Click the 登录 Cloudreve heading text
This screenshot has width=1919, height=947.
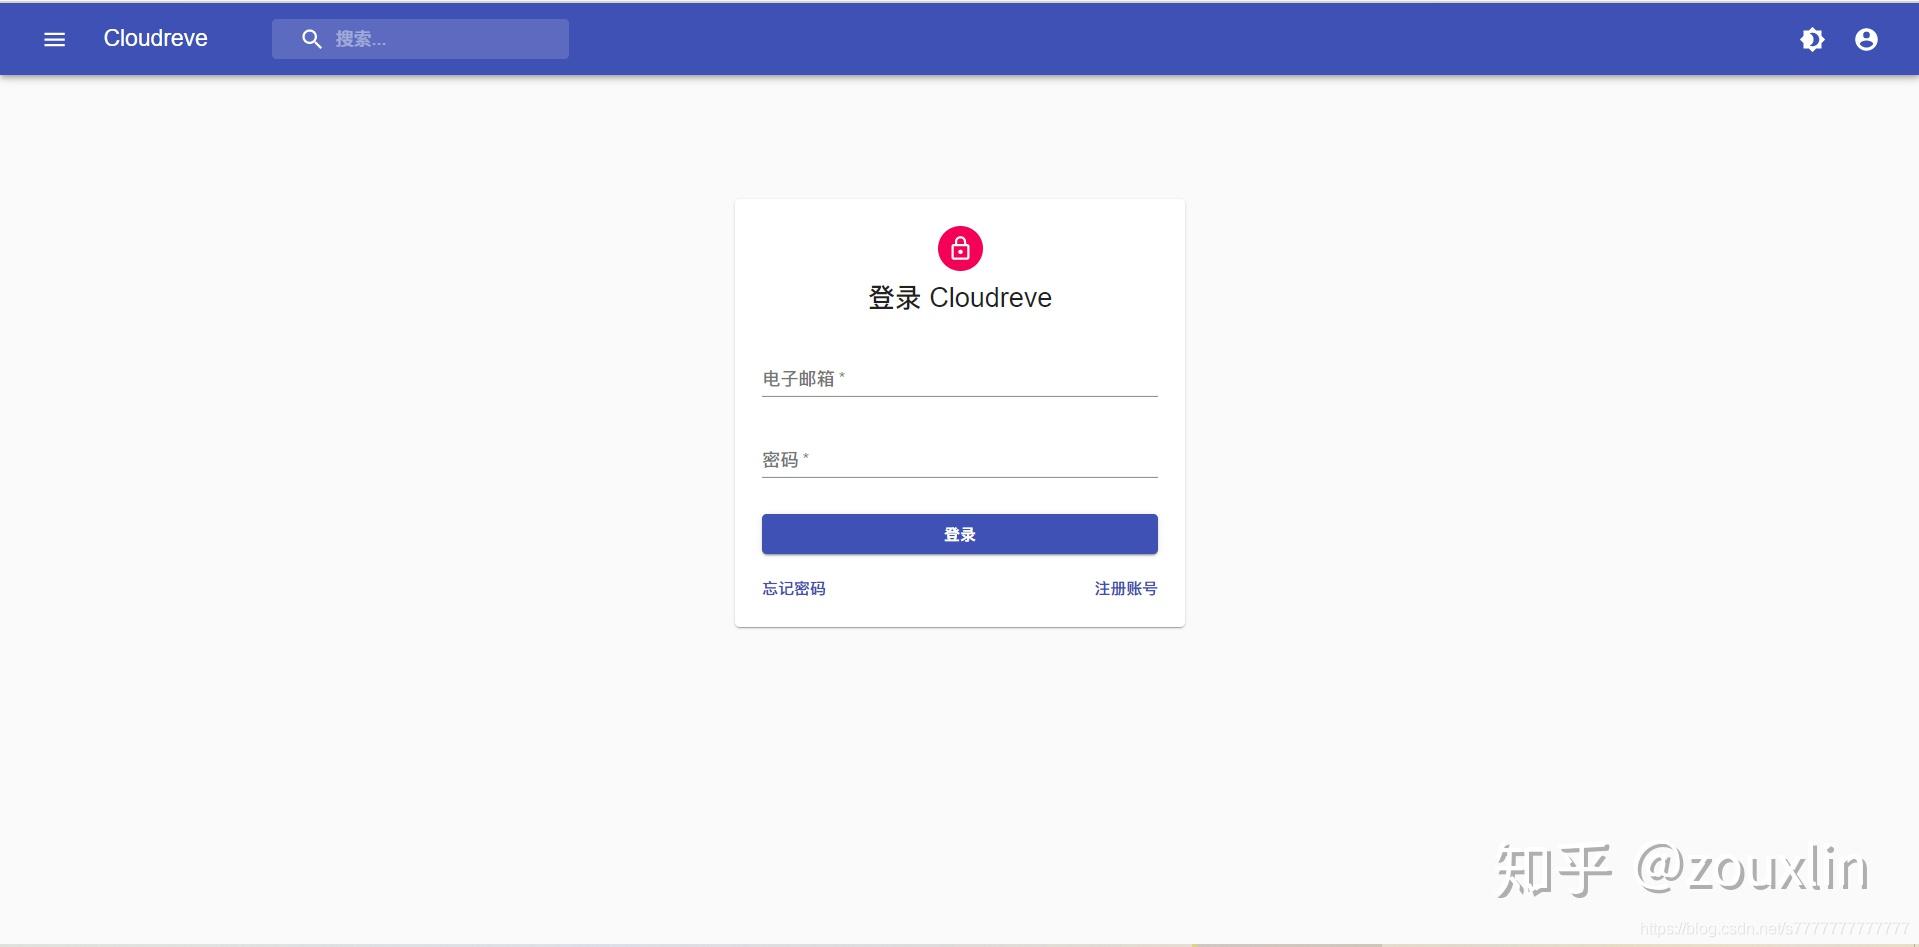pyautogui.click(x=960, y=298)
